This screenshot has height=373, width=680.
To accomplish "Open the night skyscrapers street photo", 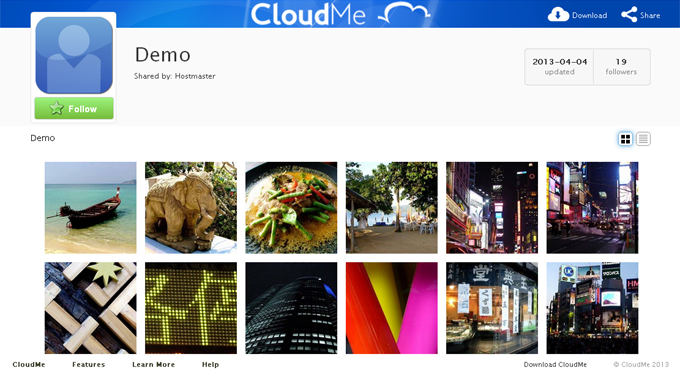I will [492, 207].
